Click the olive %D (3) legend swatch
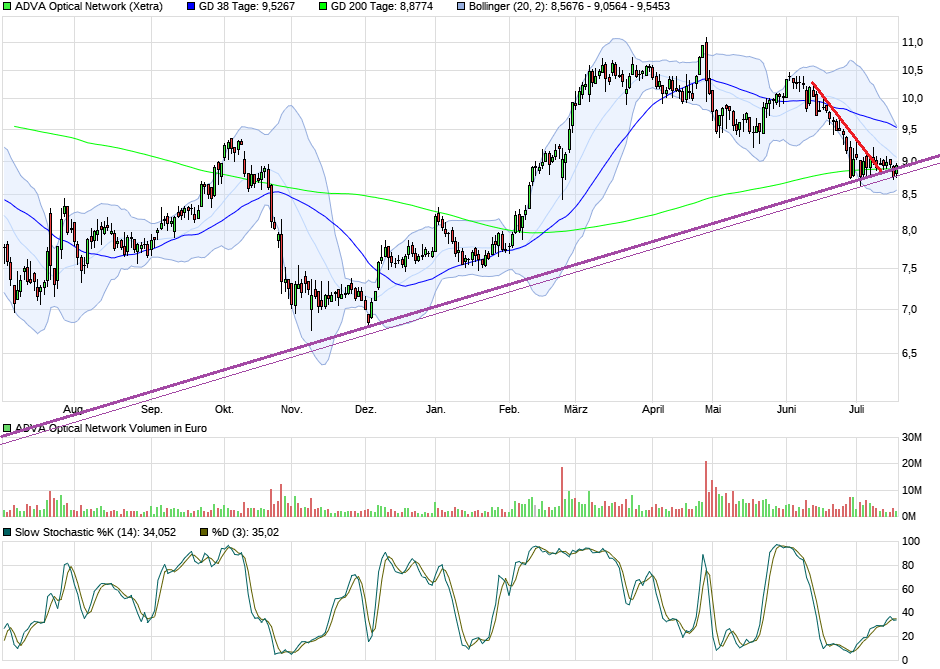Image resolution: width=940 pixels, height=669 pixels. [204, 532]
